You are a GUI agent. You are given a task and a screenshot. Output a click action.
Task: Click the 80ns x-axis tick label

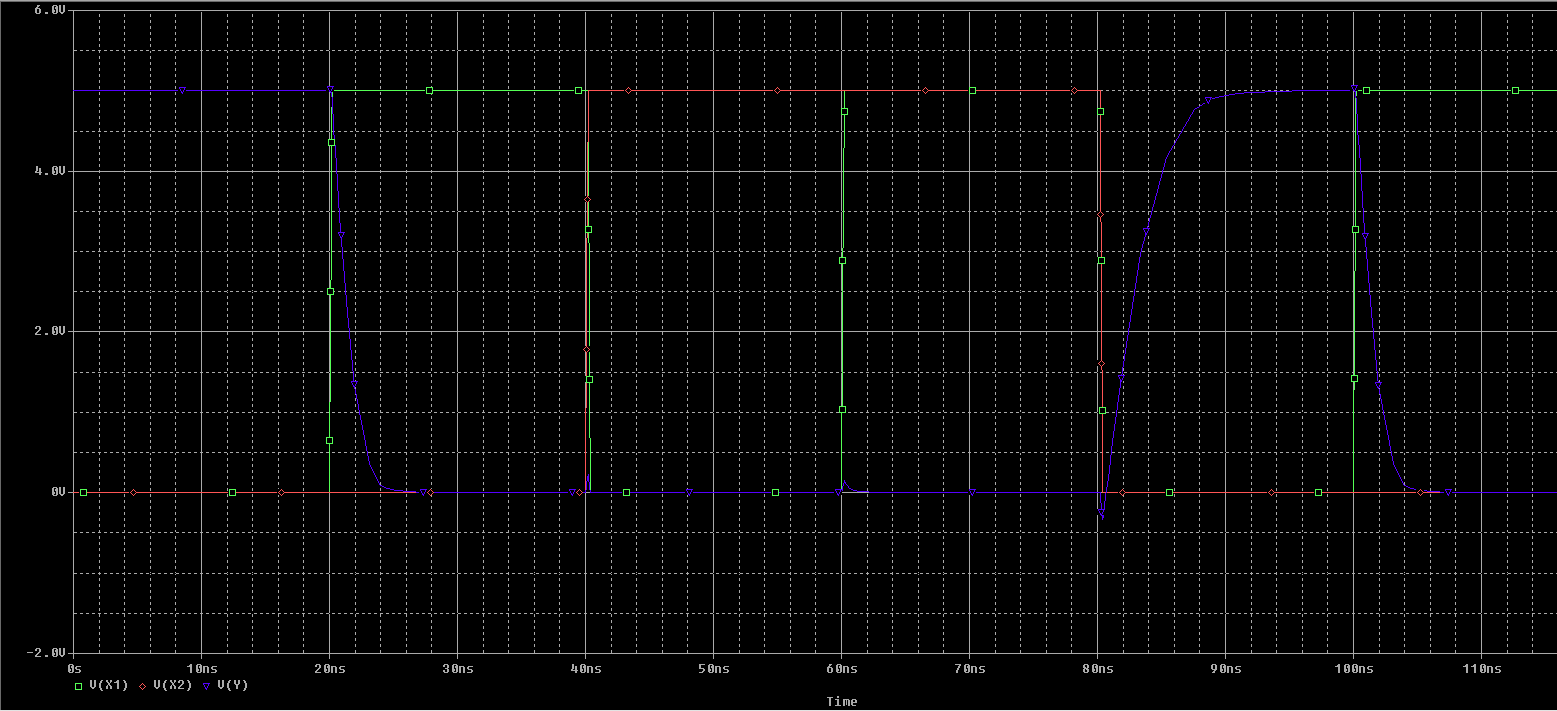click(x=1098, y=667)
